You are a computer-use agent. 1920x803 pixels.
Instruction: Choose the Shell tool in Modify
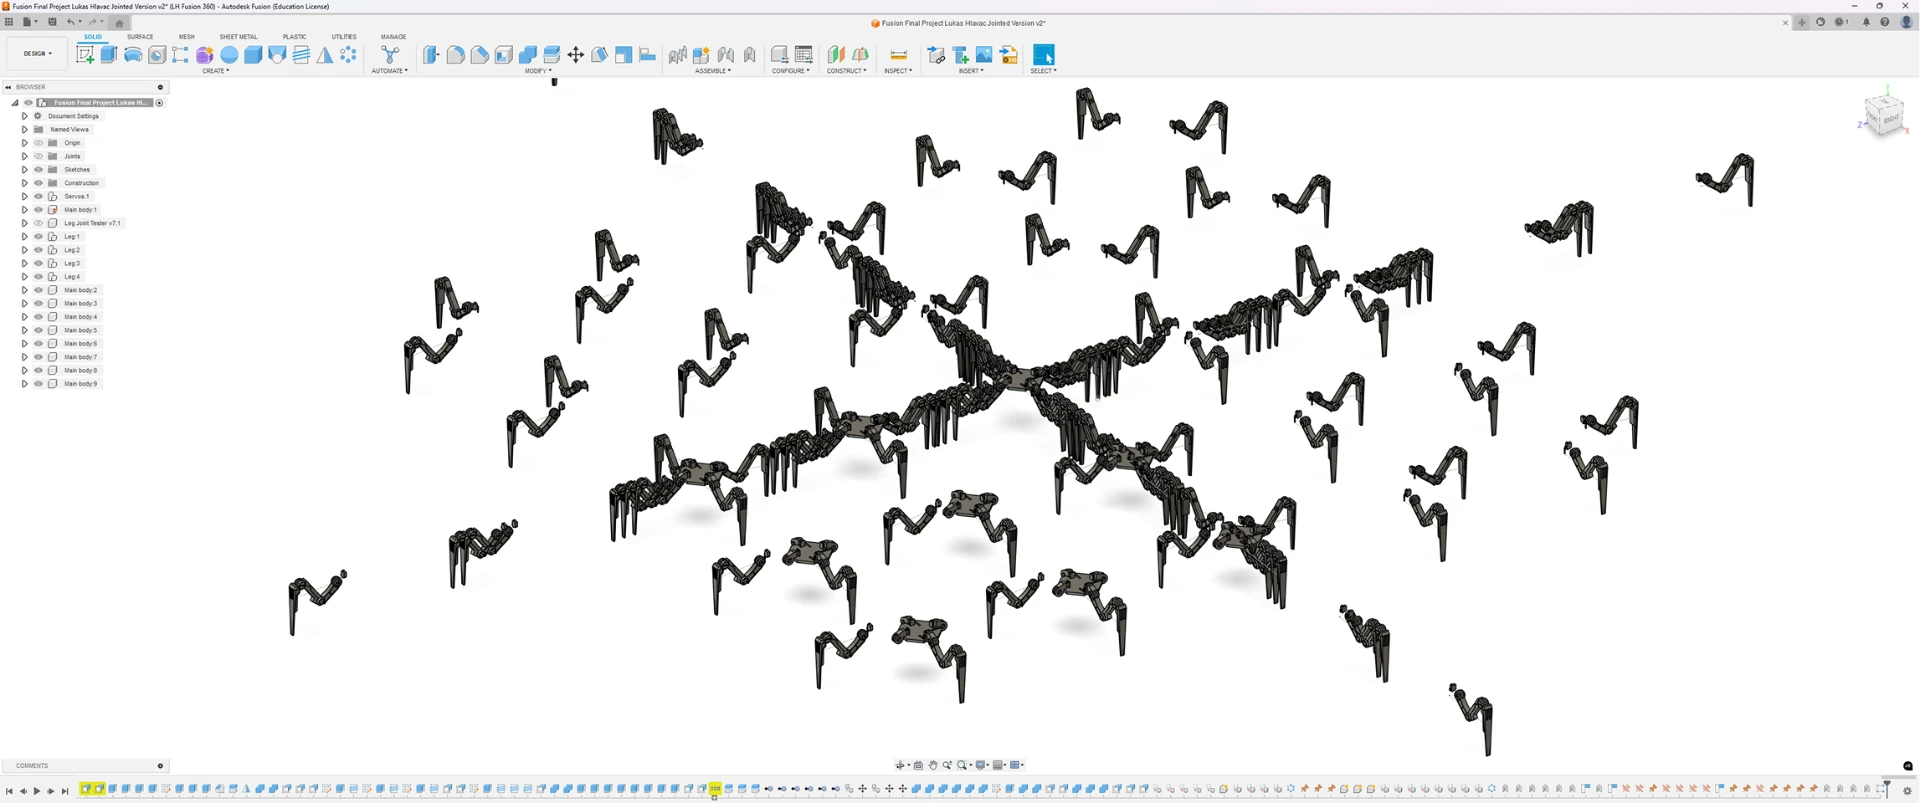503,55
